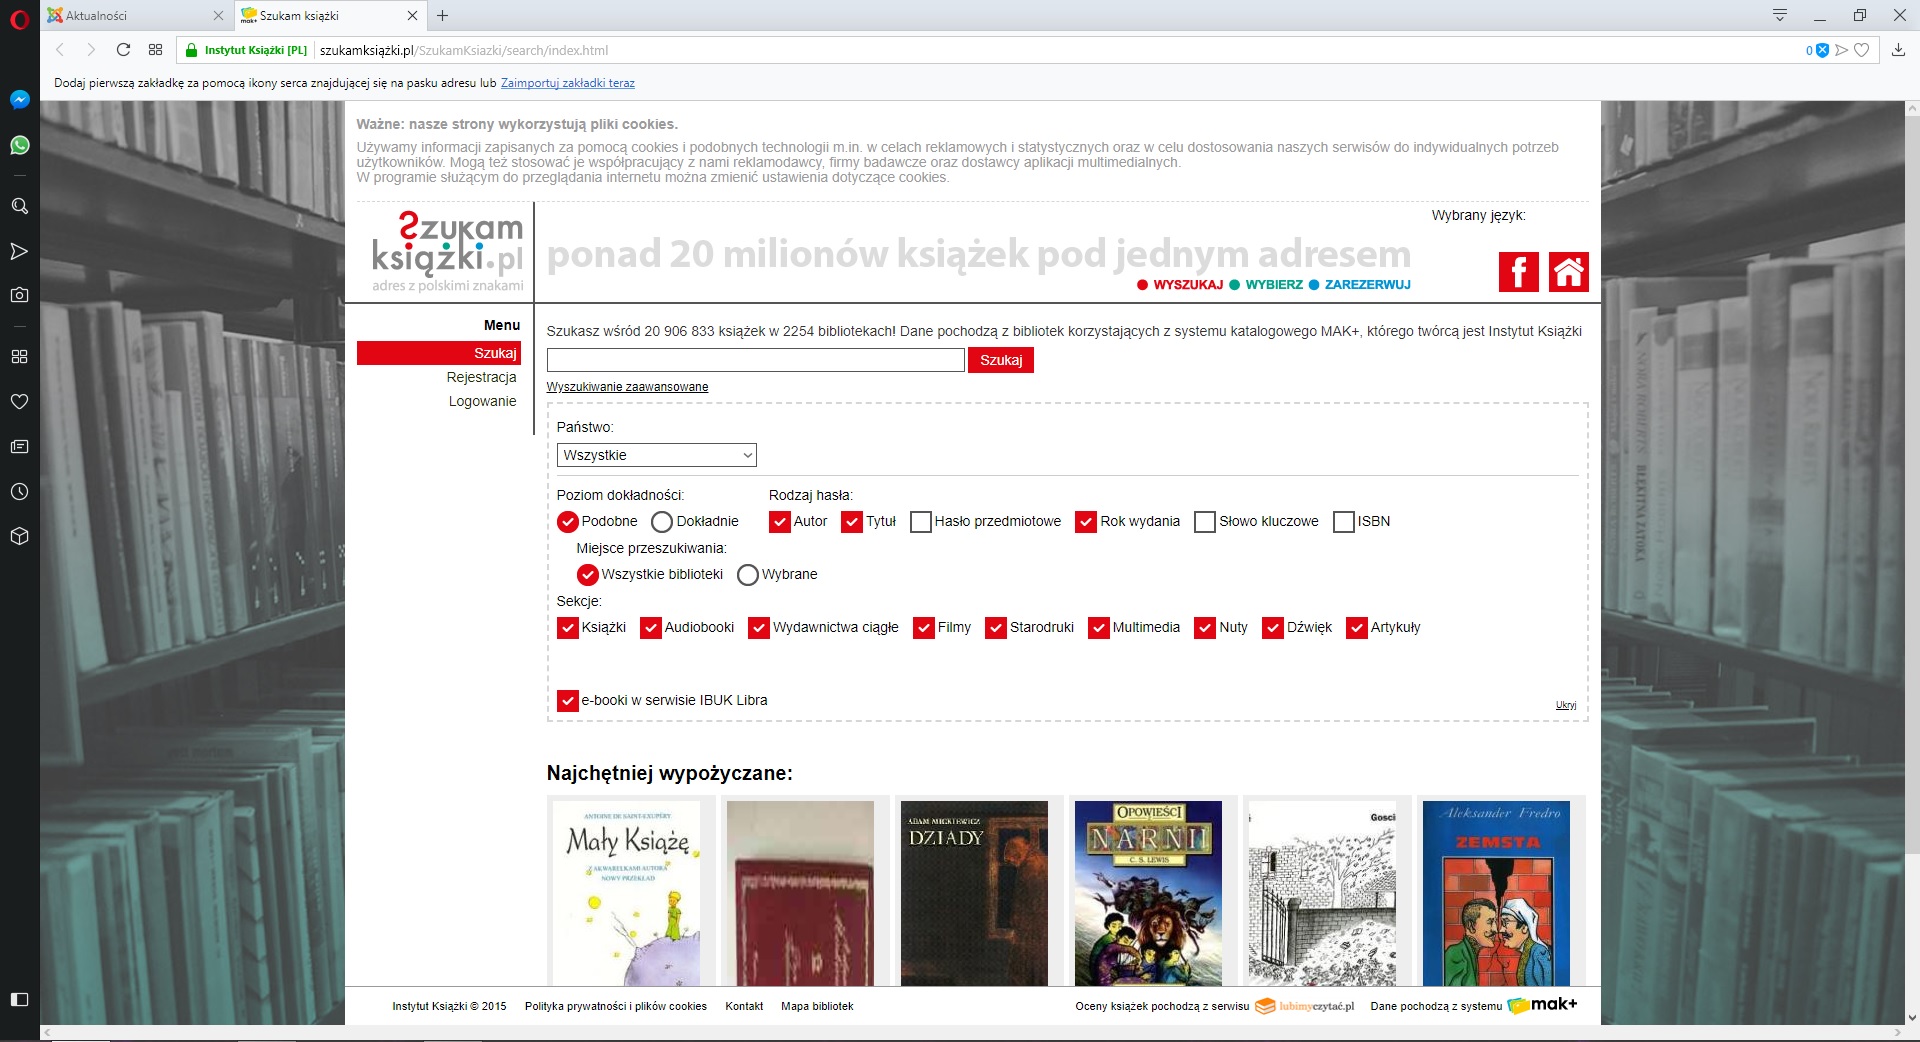
Task: Open the Państwo Wszystkie dropdown
Action: point(657,455)
